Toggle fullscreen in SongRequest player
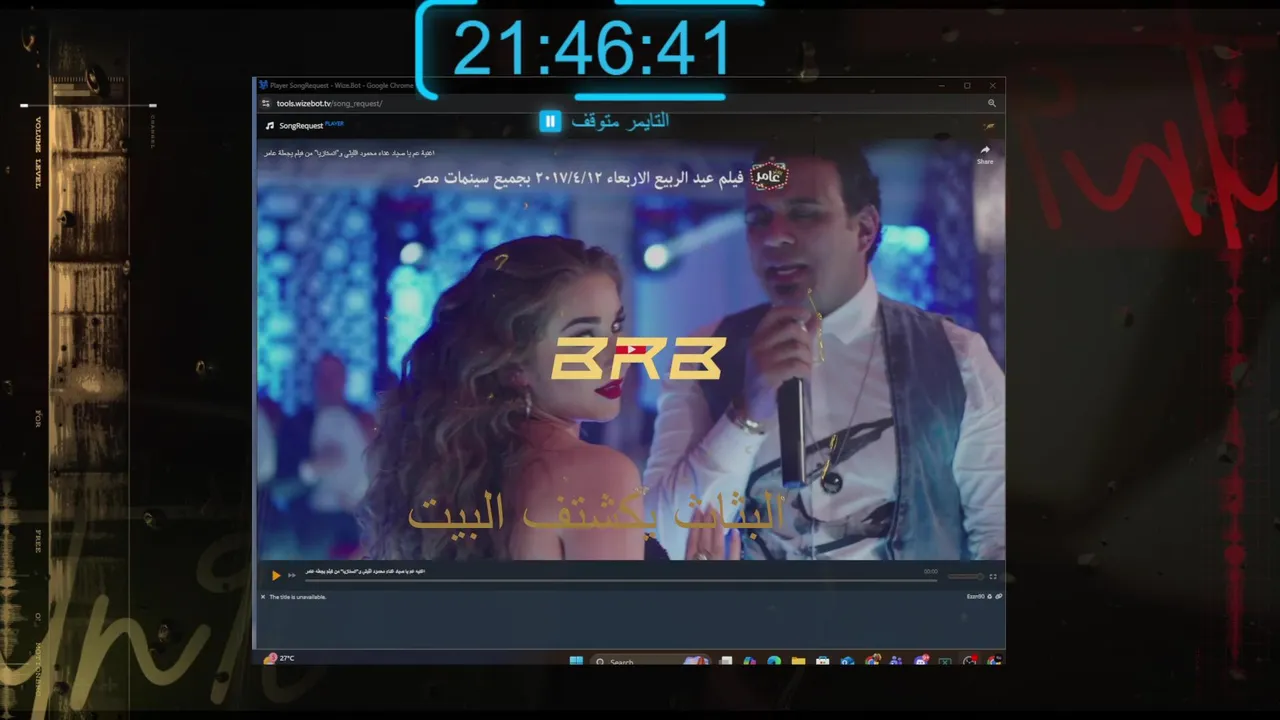The width and height of the screenshot is (1280, 720). pyautogui.click(x=993, y=576)
